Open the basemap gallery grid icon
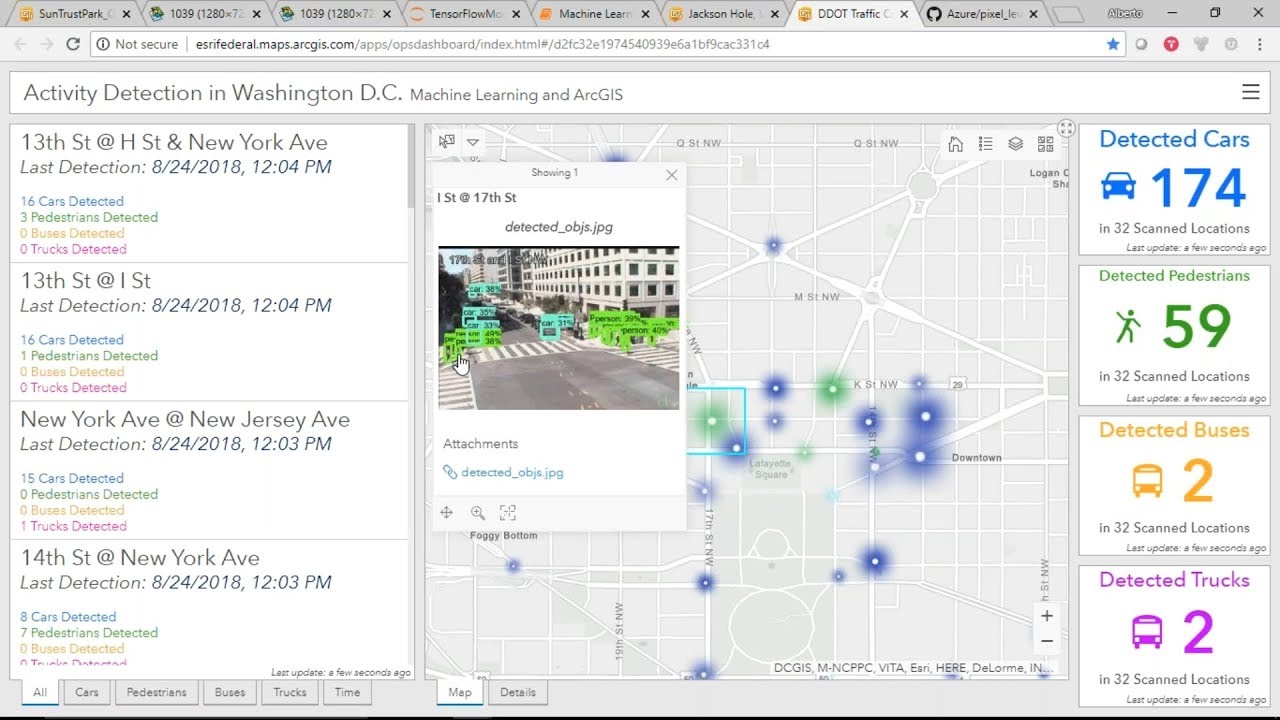Screen dimensions: 1280x720 point(1045,144)
